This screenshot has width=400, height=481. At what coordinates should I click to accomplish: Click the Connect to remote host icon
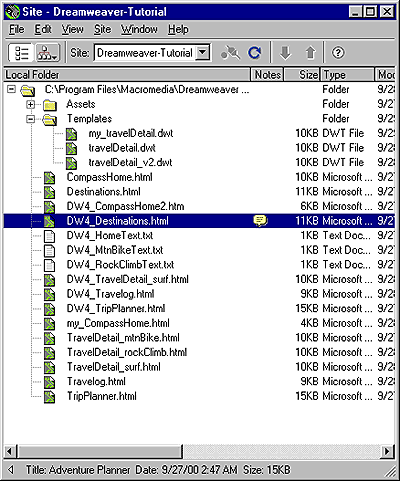point(230,53)
